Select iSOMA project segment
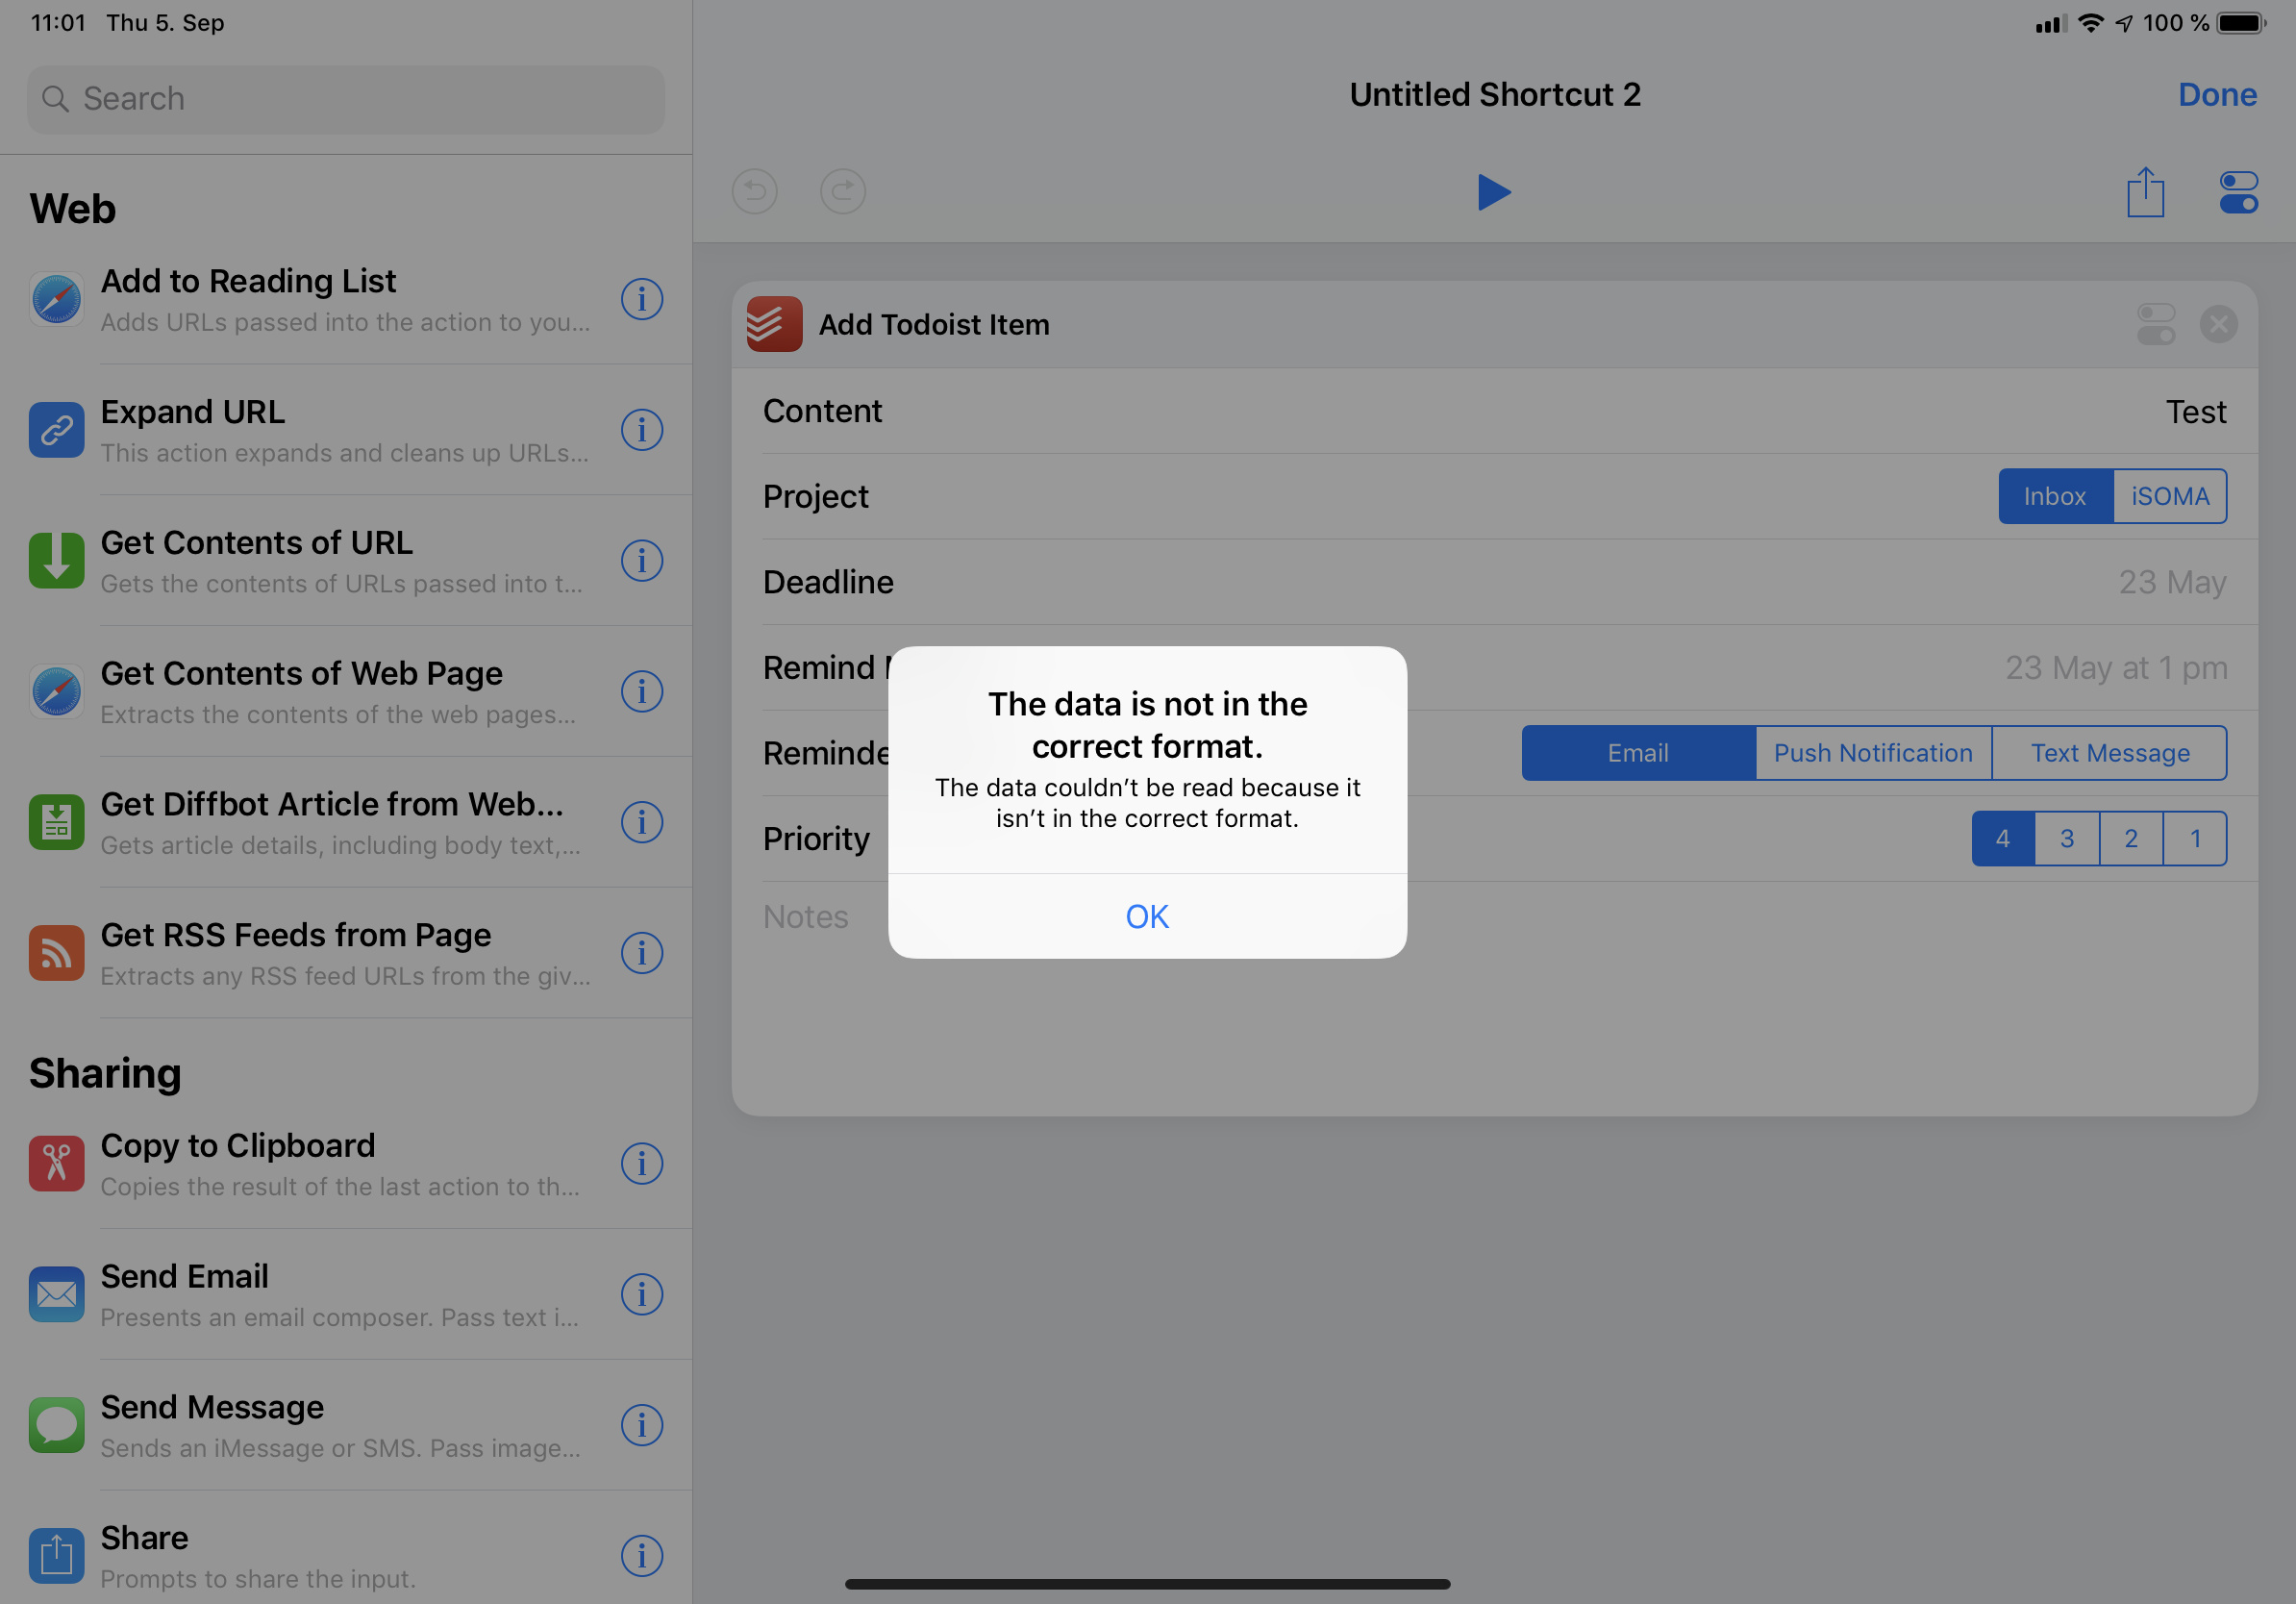The image size is (2296, 1604). point(2169,496)
